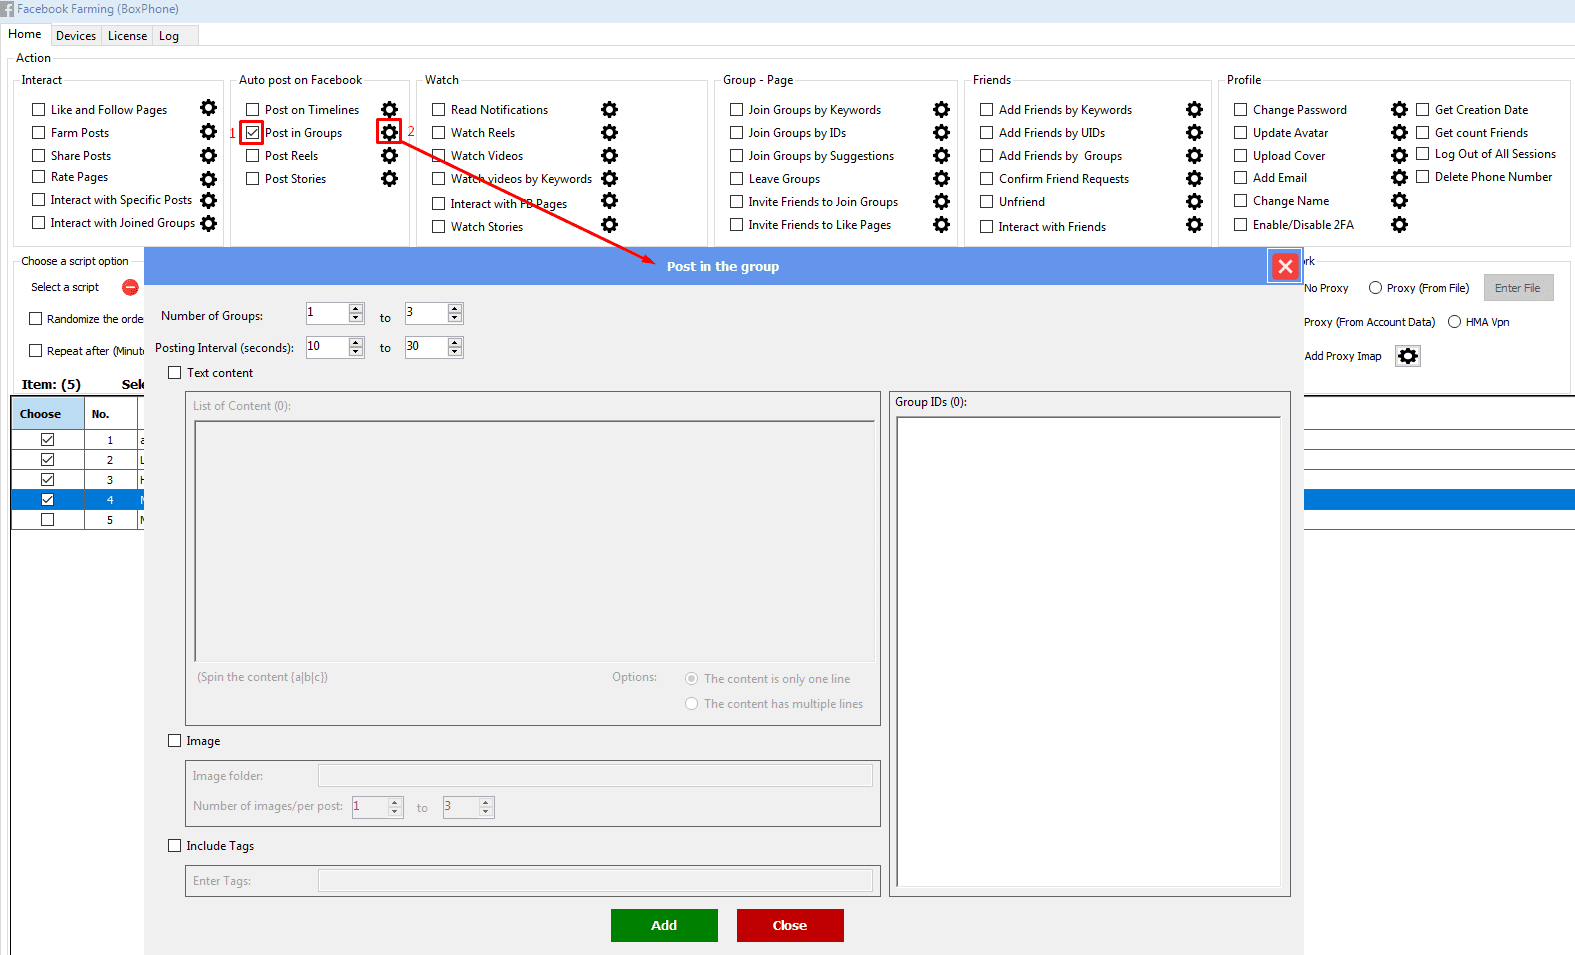Open settings gear for Watch Reels
Screen dimensions: 1575x955
coord(609,132)
